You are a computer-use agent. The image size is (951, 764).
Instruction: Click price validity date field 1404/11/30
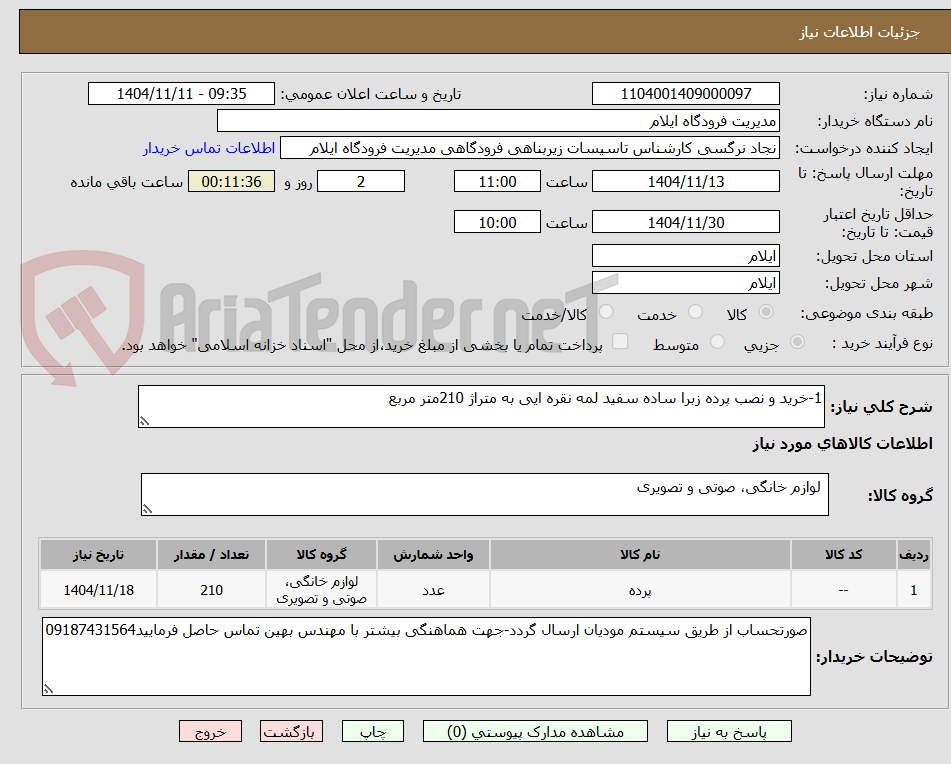[x=685, y=222]
